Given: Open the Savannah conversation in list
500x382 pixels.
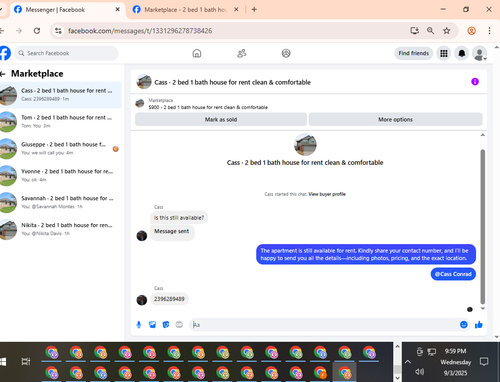Looking at the screenshot, I should (60, 202).
